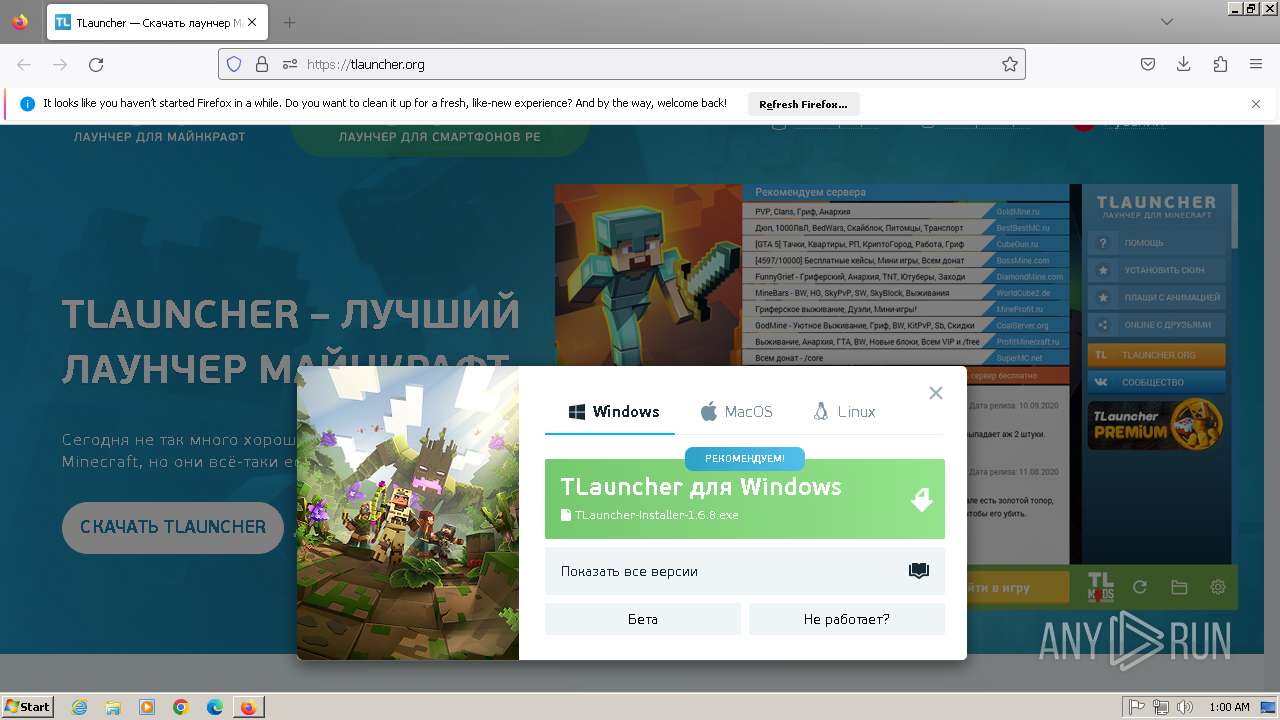Click the BossMine.com server row
The width and height of the screenshot is (1280, 720).
[x=906, y=260]
